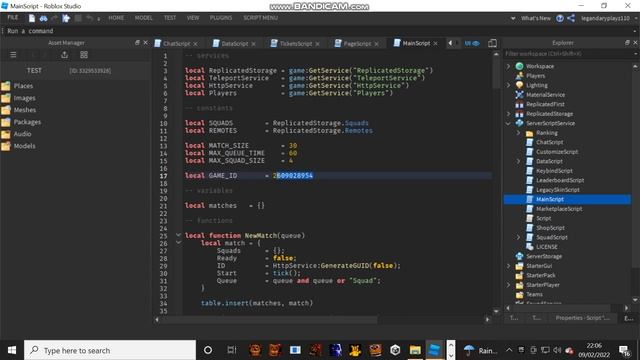The image size is (640, 360).
Task: Close the DataScript tab
Action: pos(253,44)
